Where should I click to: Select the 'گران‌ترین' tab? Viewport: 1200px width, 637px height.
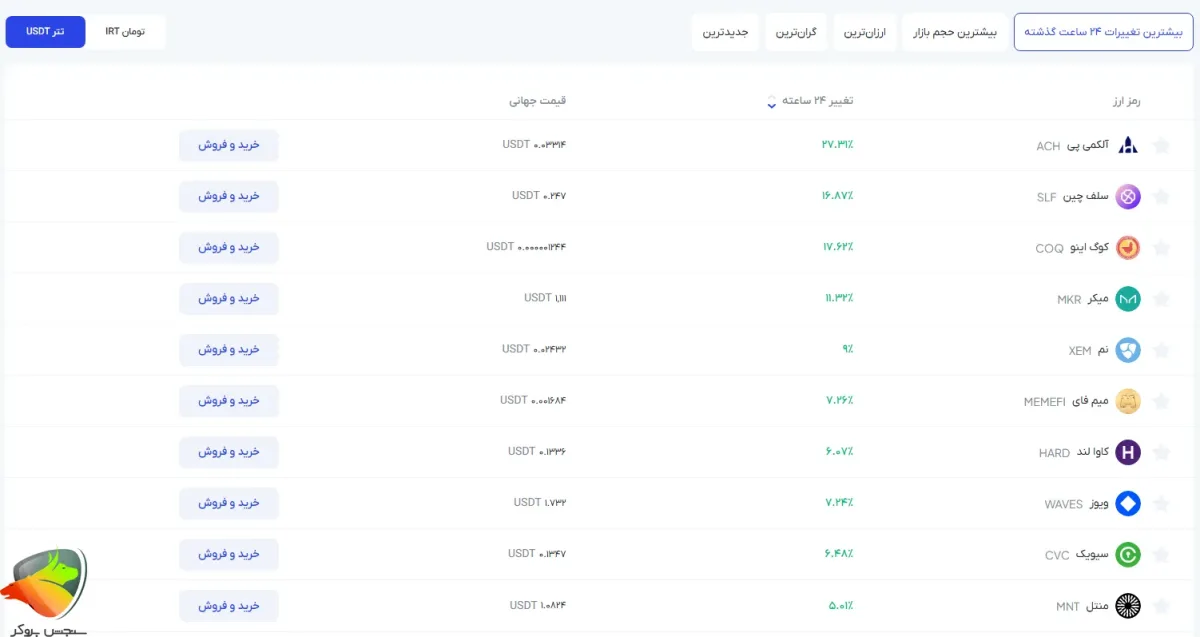point(797,32)
